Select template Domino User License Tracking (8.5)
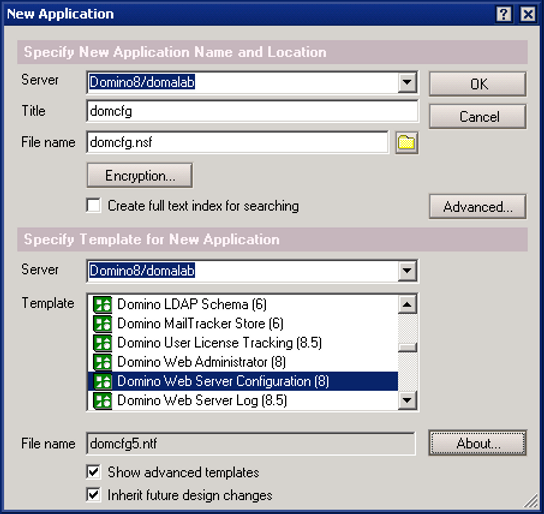The height and width of the screenshot is (514, 544). coord(243,343)
